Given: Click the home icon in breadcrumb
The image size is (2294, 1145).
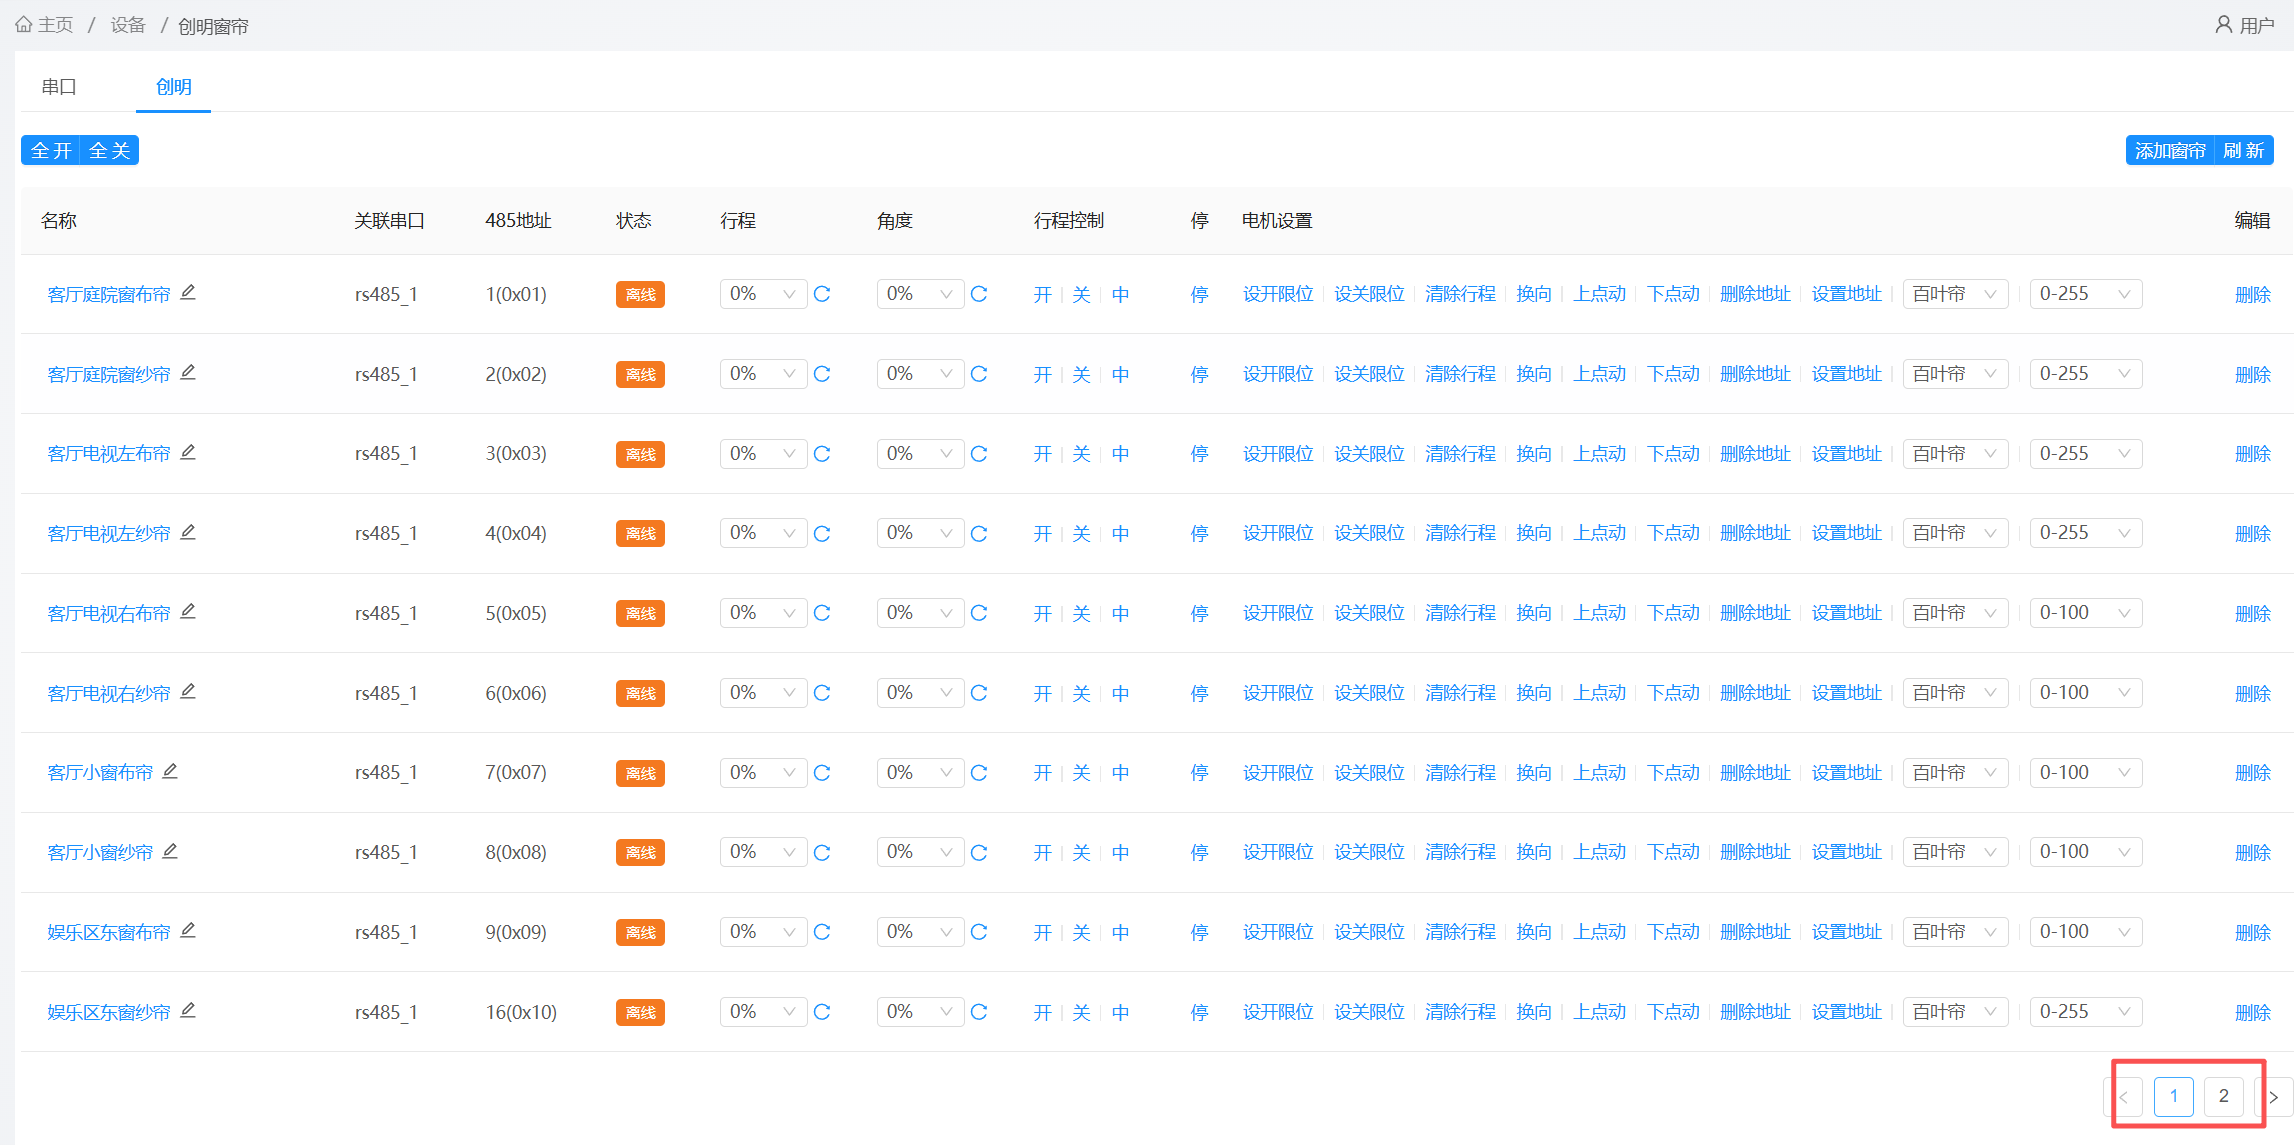Looking at the screenshot, I should (x=24, y=25).
